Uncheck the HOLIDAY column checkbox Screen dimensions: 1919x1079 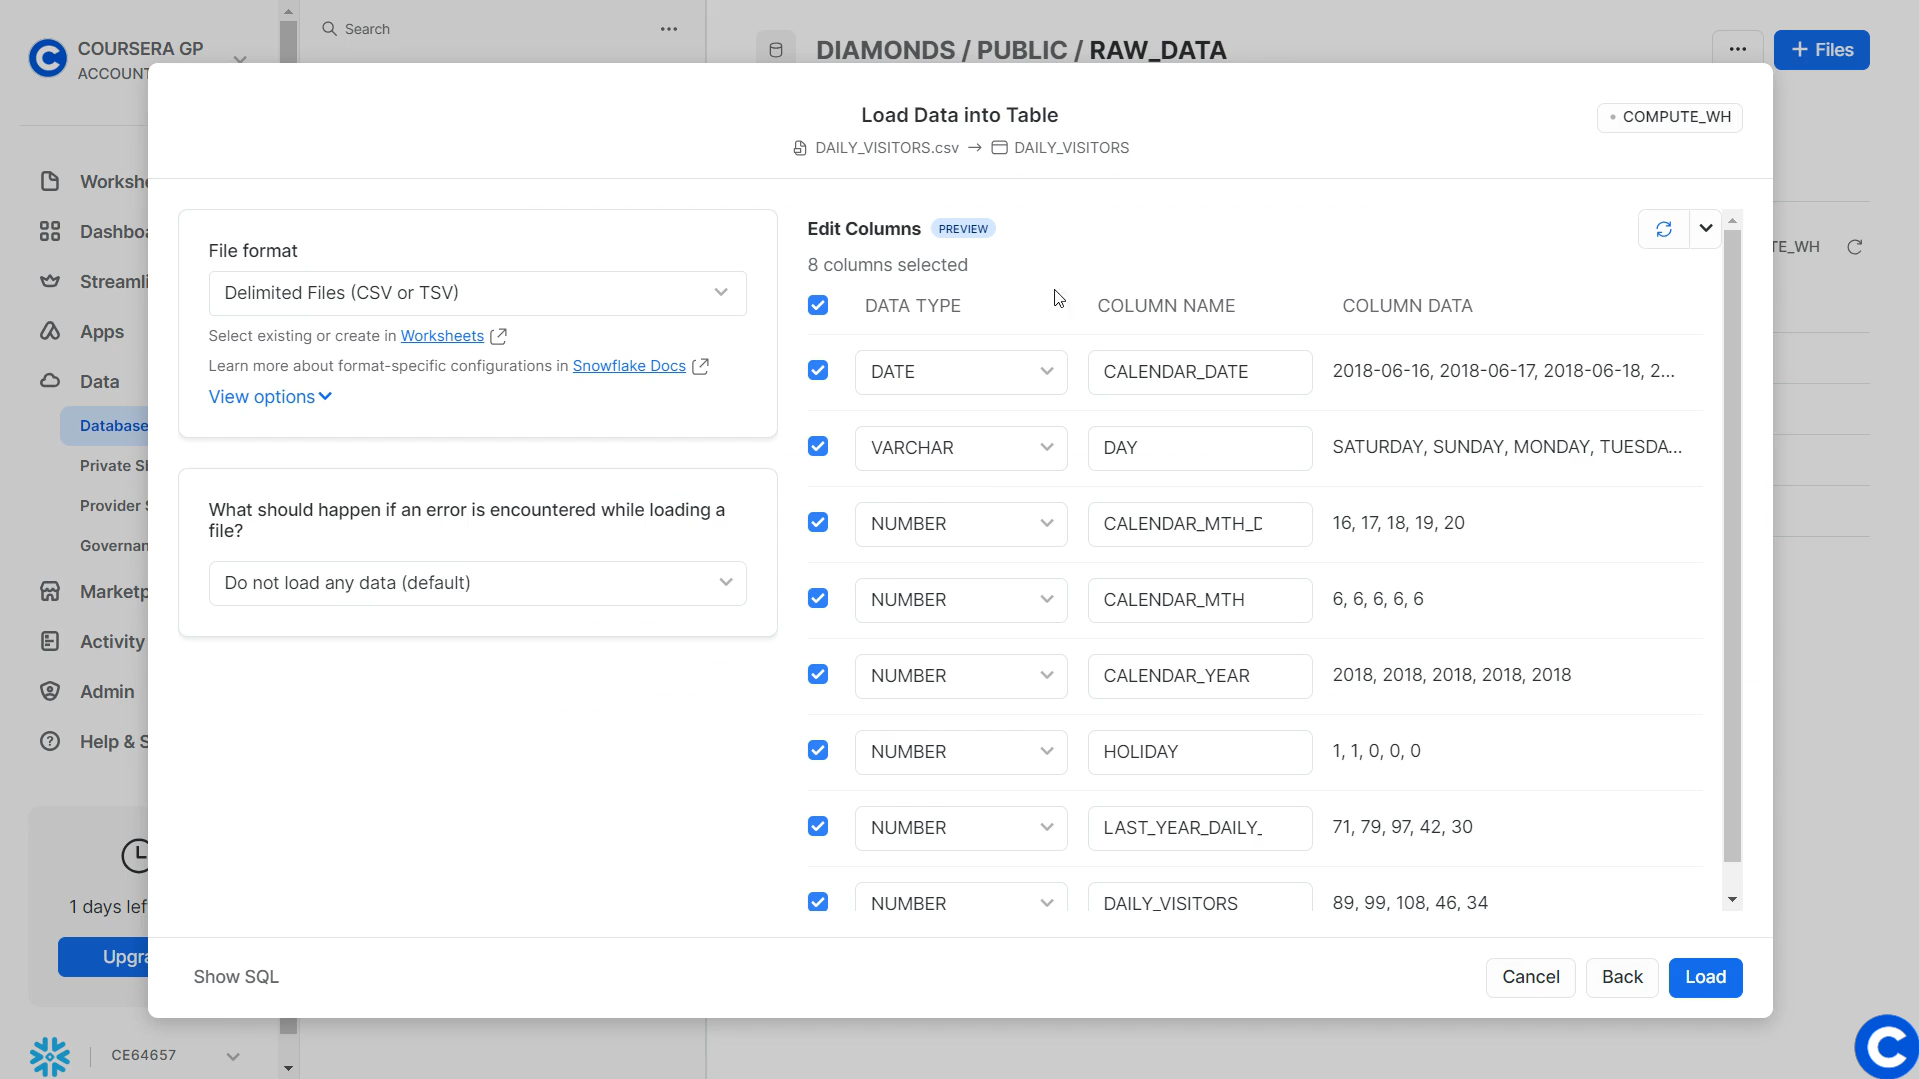click(x=818, y=751)
